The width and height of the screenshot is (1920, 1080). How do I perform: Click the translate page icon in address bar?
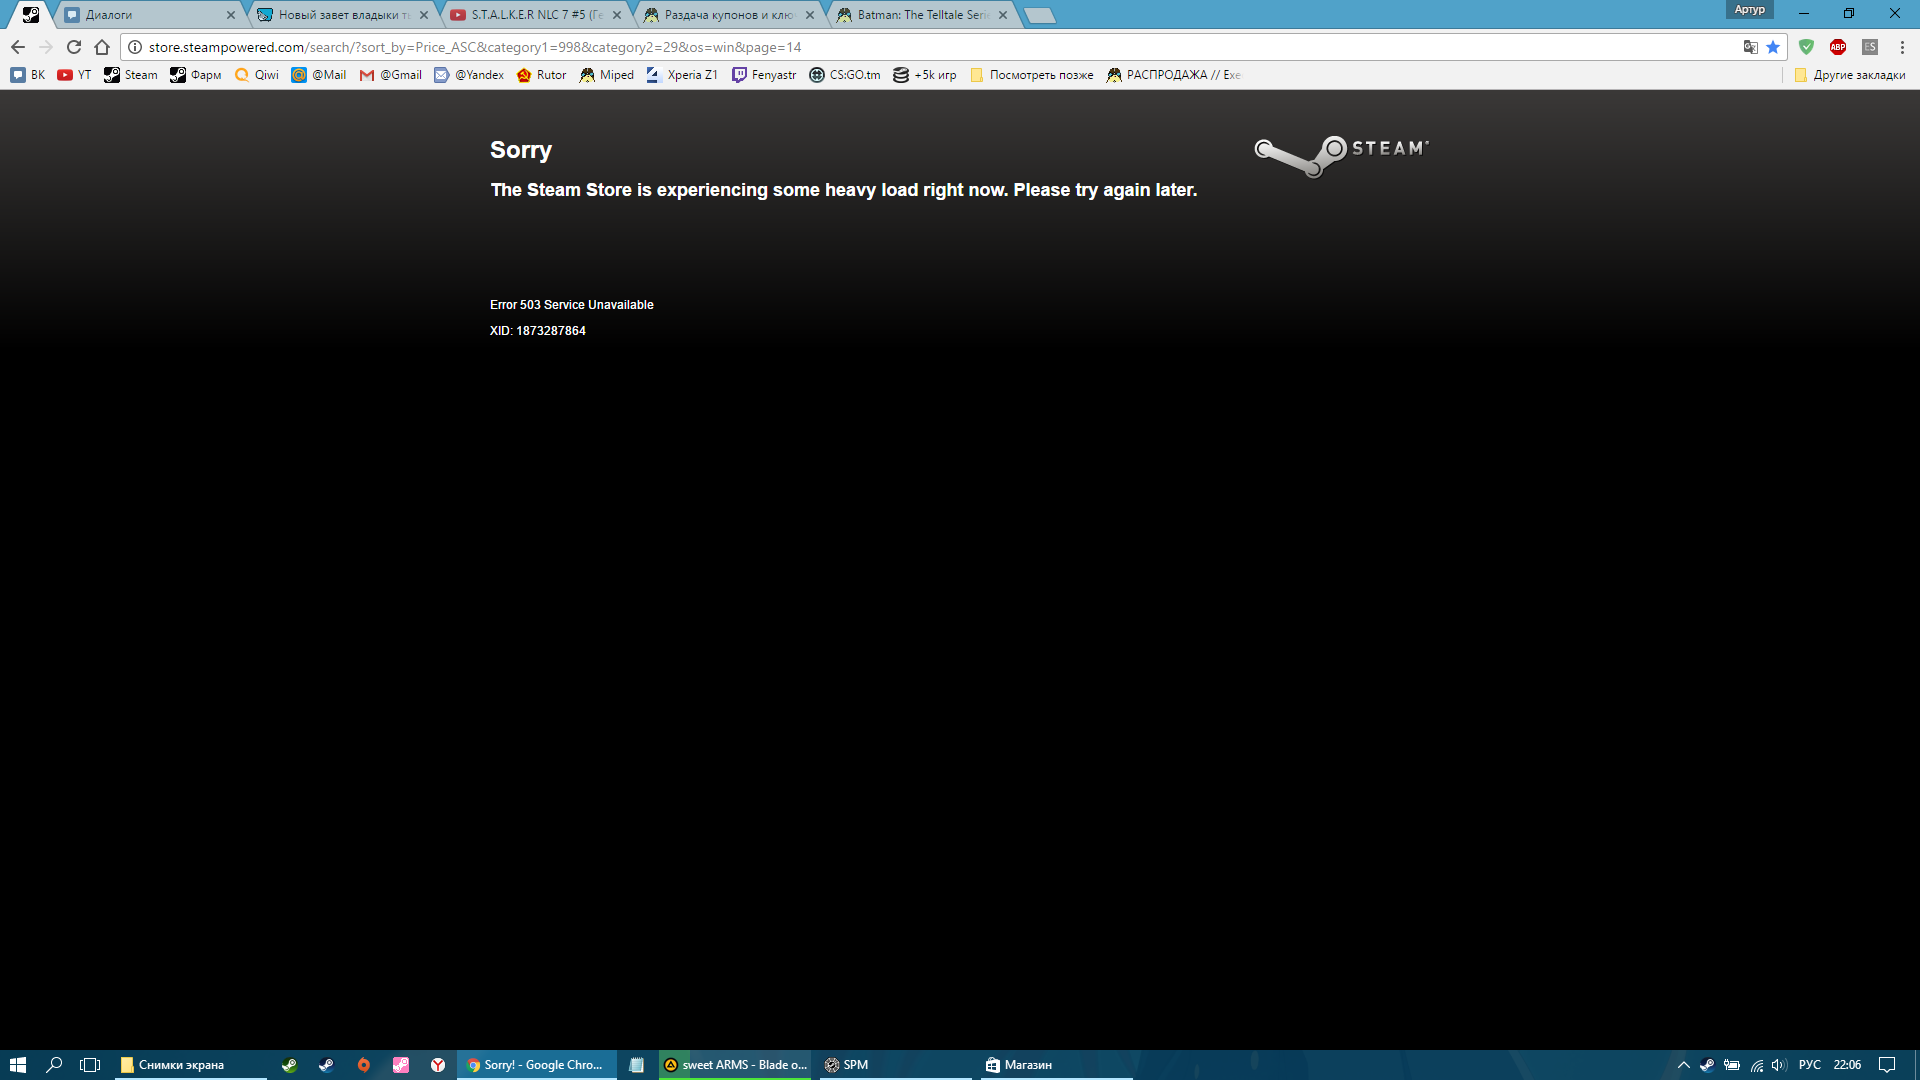pyautogui.click(x=1750, y=47)
